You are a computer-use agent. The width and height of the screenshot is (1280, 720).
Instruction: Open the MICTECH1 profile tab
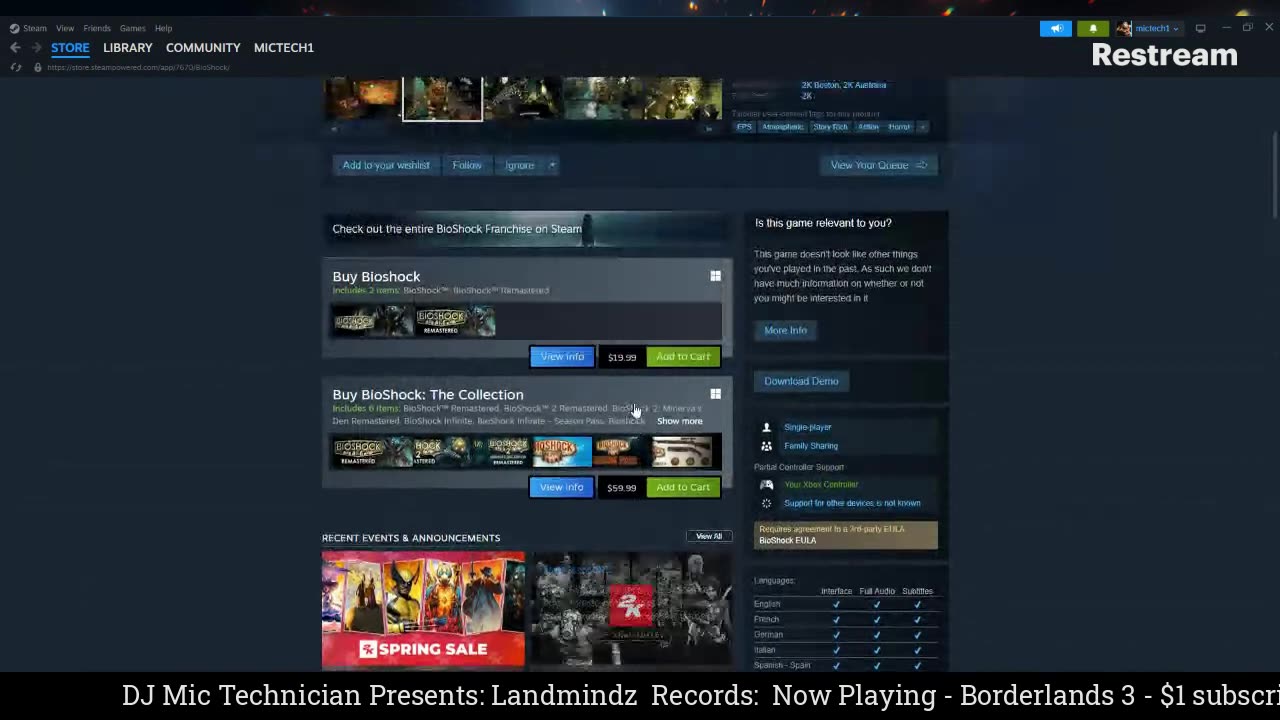click(284, 47)
